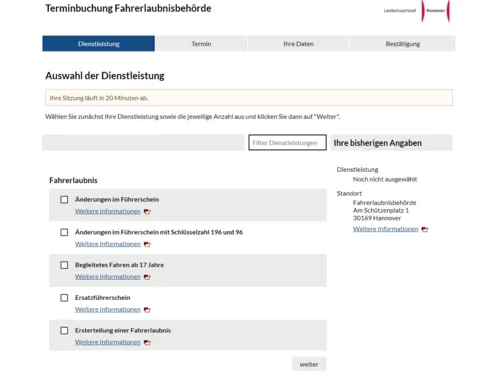Click the Begleitetes Fahren ab 17 Jahre label
The height and width of the screenshot is (375, 500).
coord(119,265)
